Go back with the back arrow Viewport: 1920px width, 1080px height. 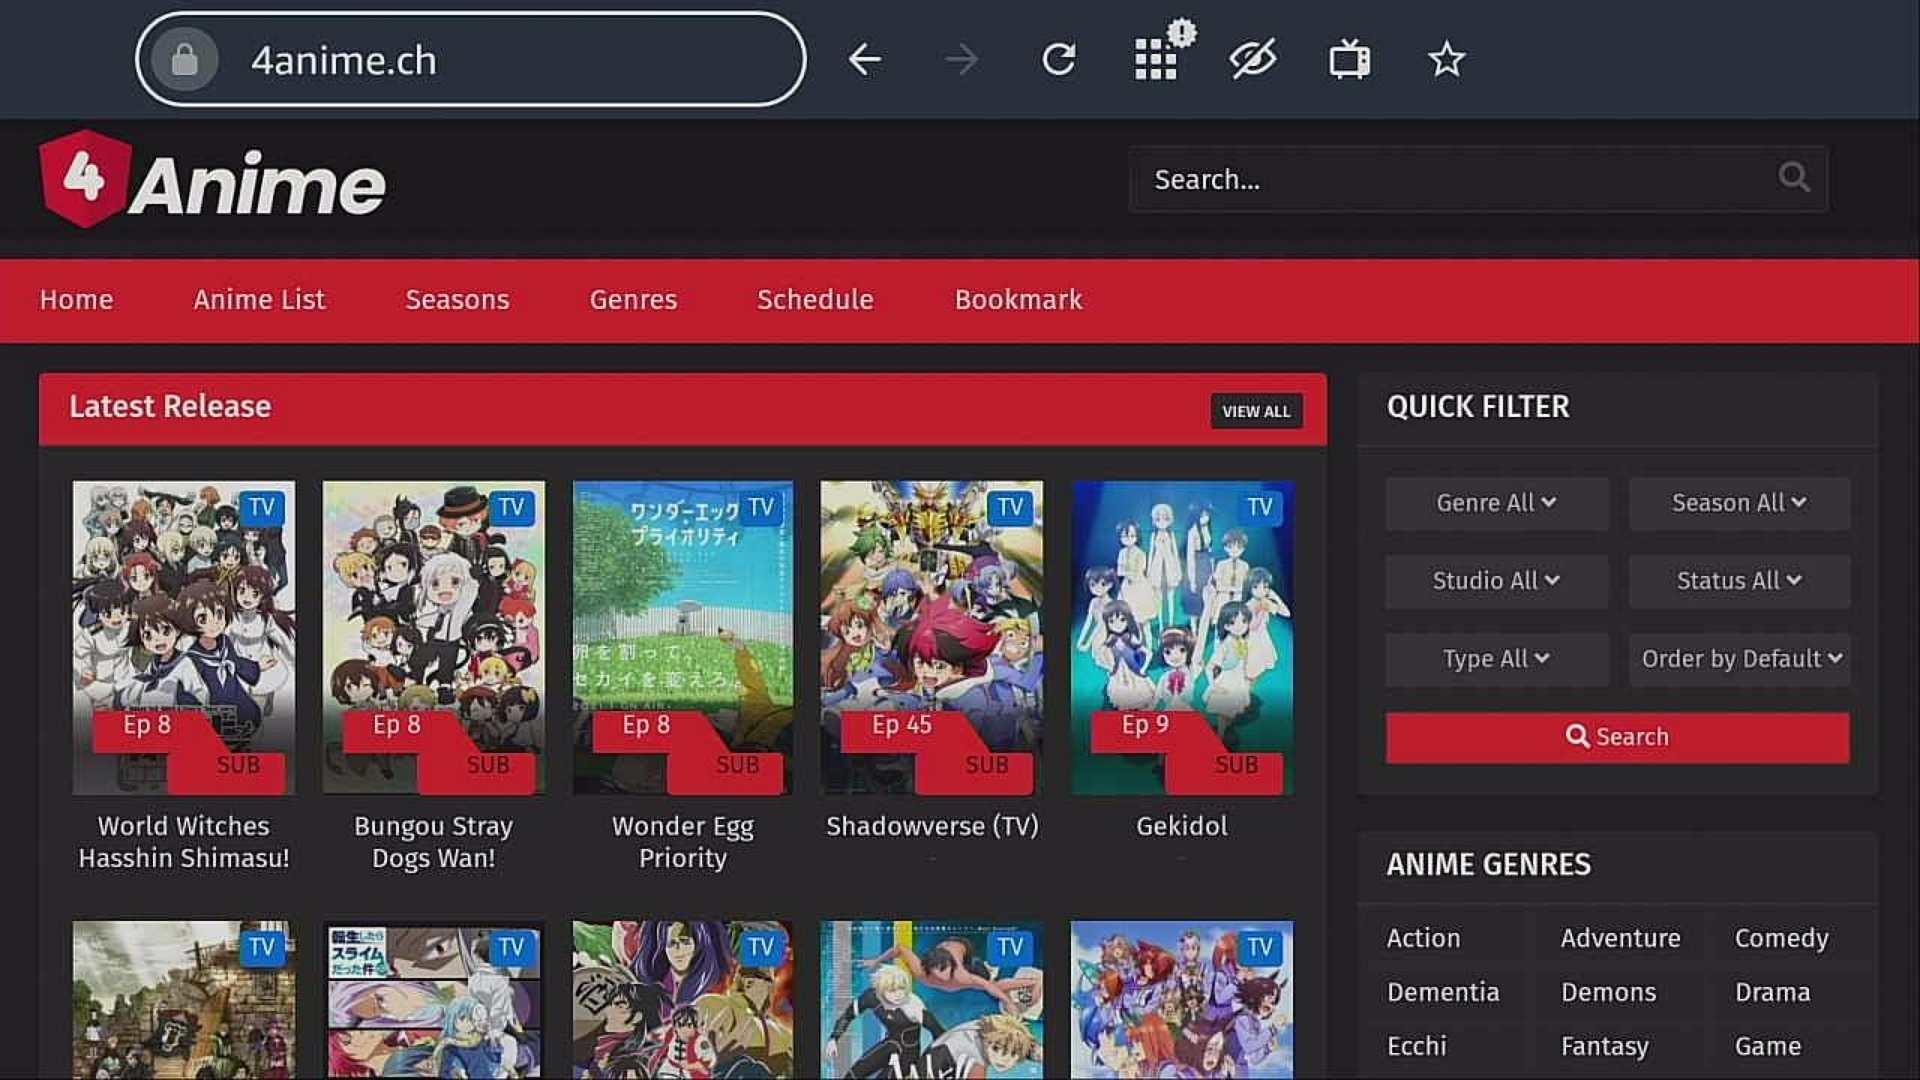coord(865,60)
